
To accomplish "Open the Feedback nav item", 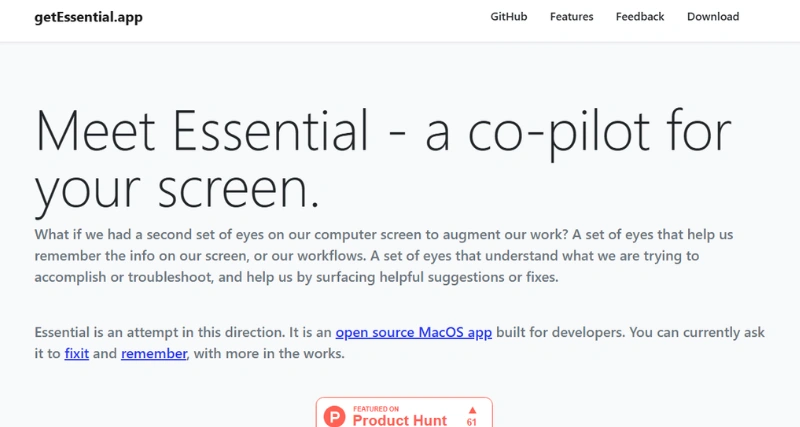I will [x=640, y=17].
